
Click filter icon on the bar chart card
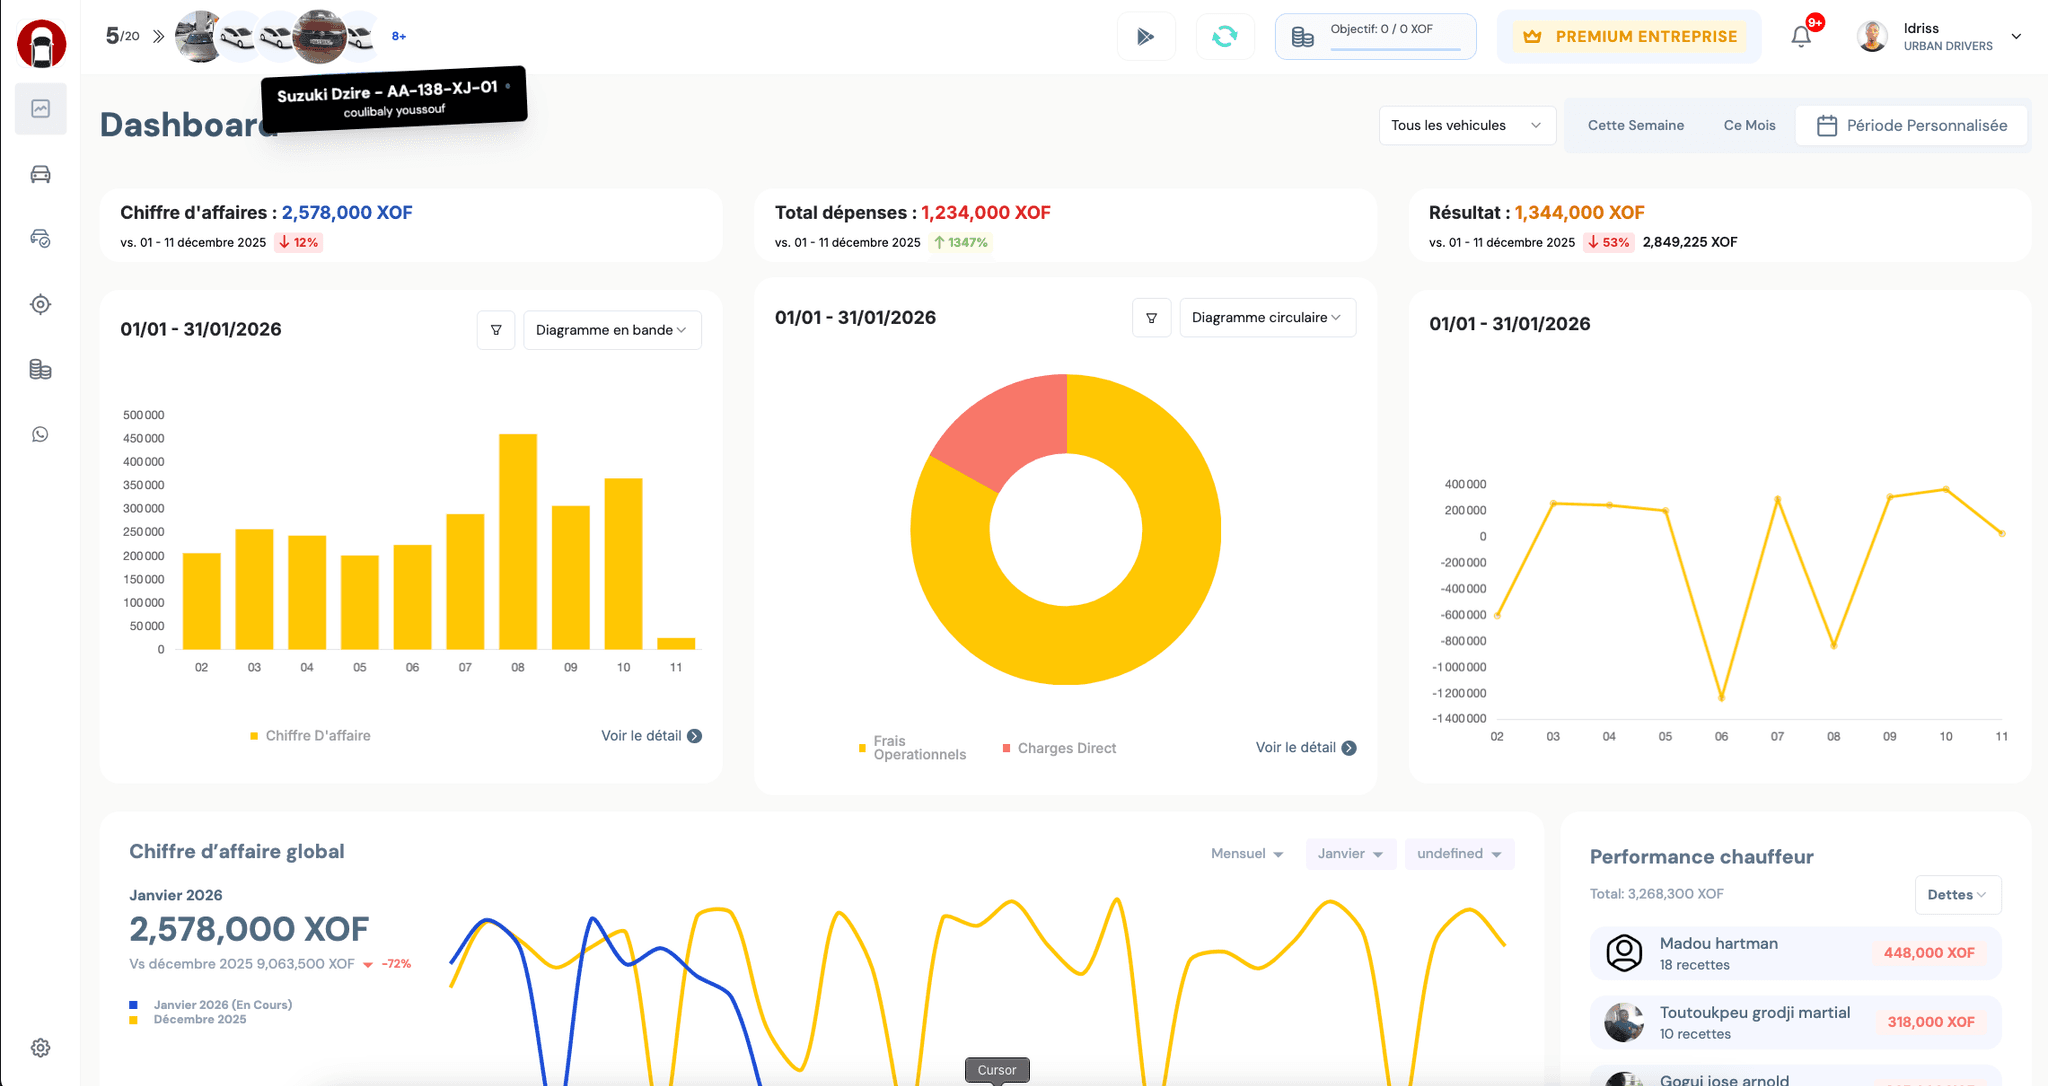tap(496, 330)
